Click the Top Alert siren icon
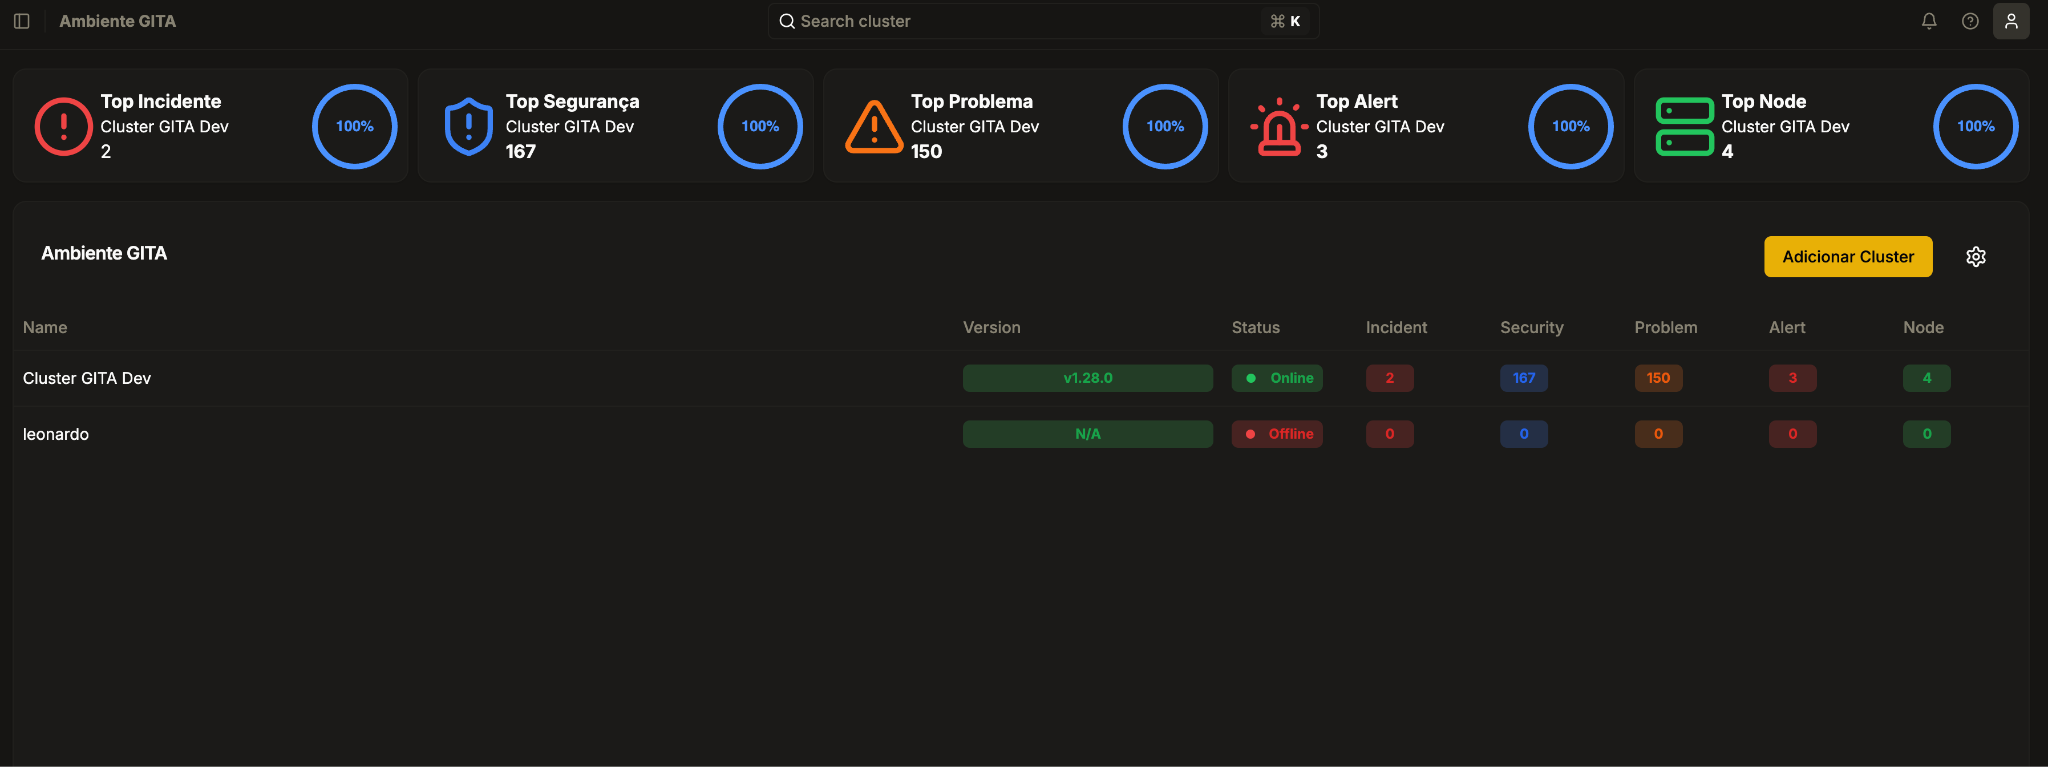 [x=1279, y=127]
